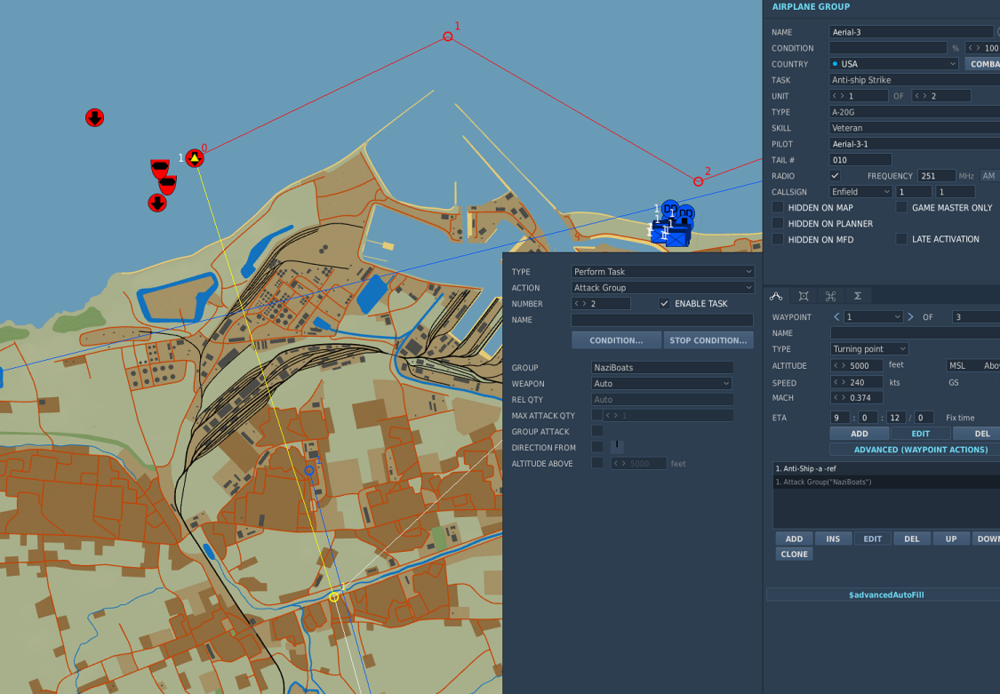Viewport: 1000px width, 694px height.
Task: Toggle the Late Activation checkbox
Action: [x=902, y=240]
